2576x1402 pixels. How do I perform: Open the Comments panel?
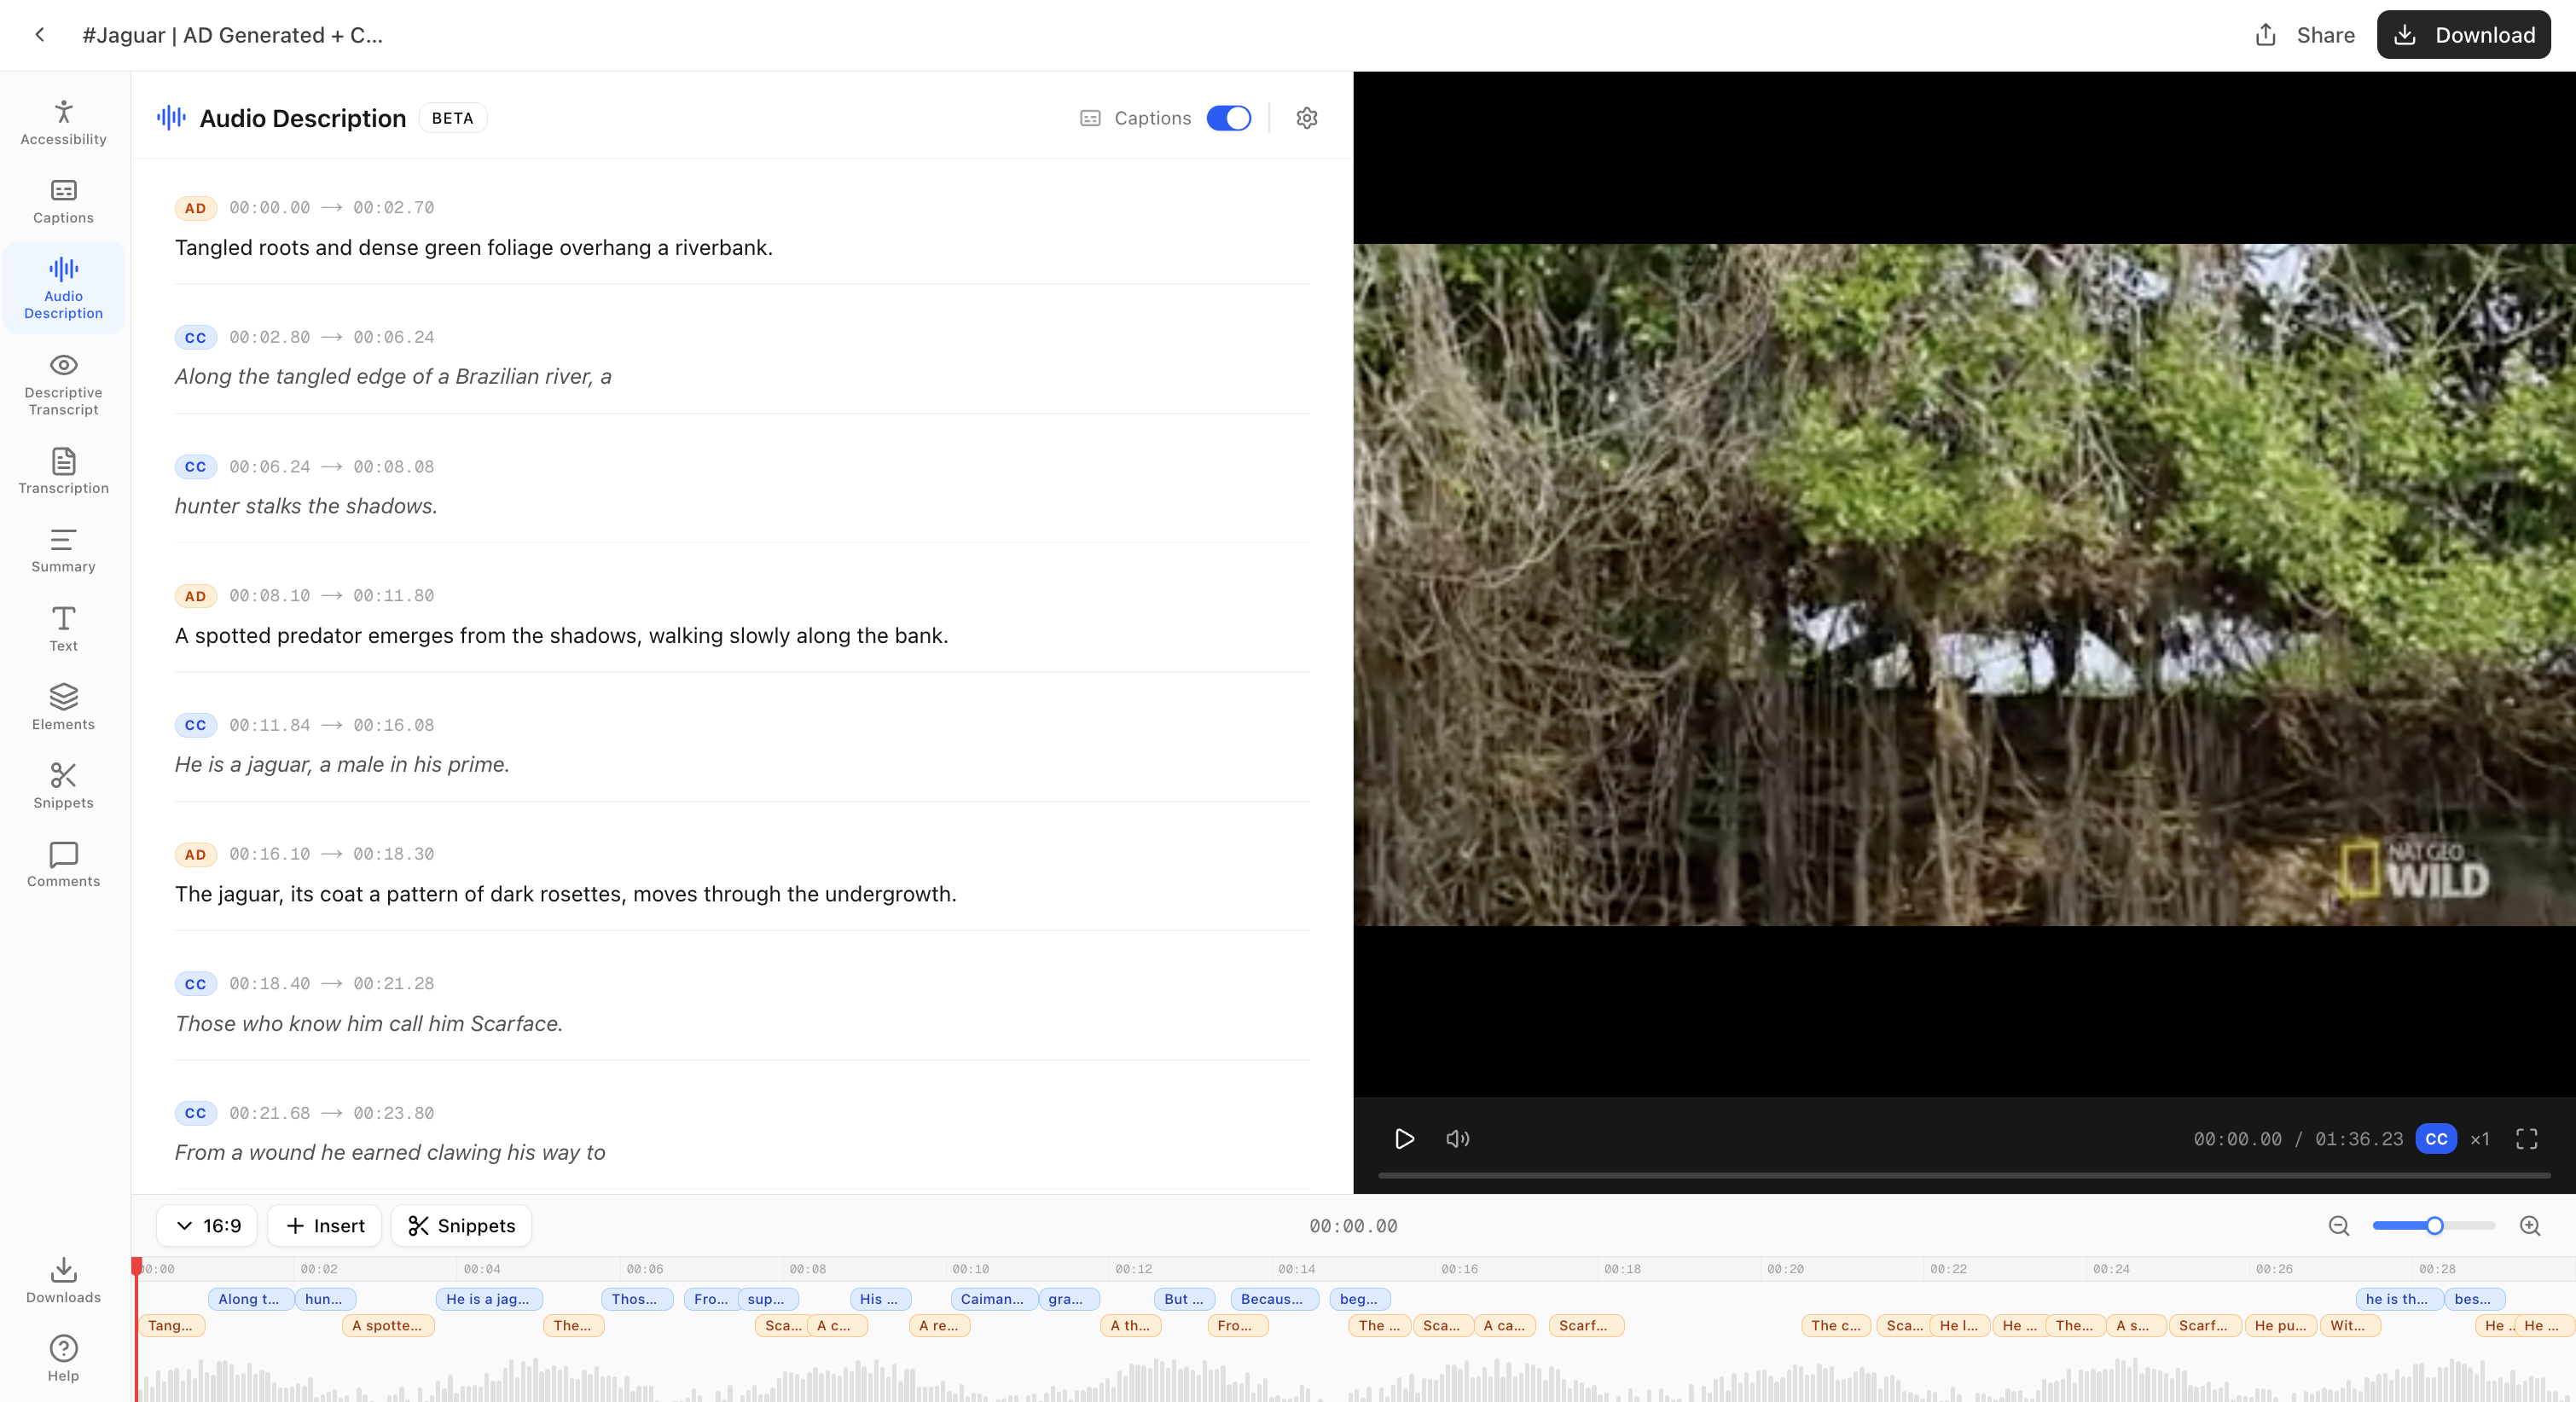point(62,863)
